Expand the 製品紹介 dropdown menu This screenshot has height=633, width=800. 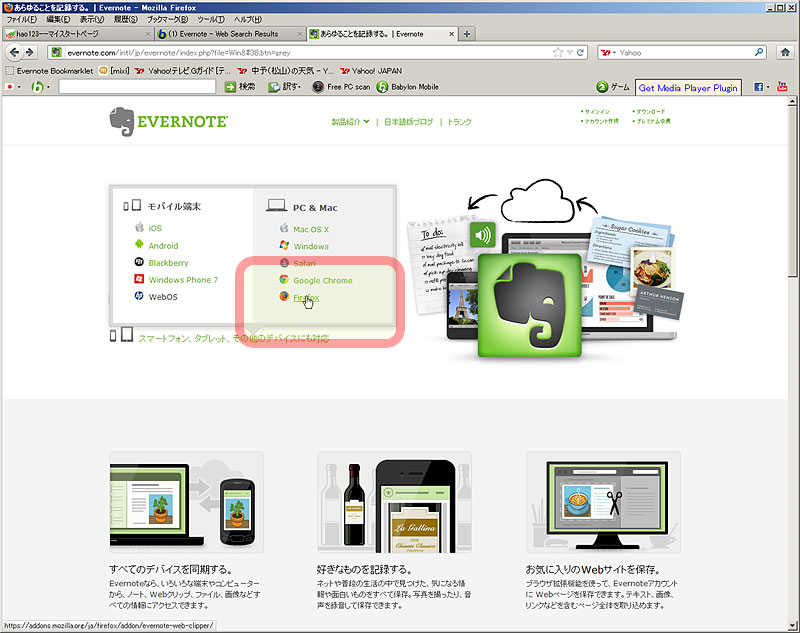(x=350, y=122)
